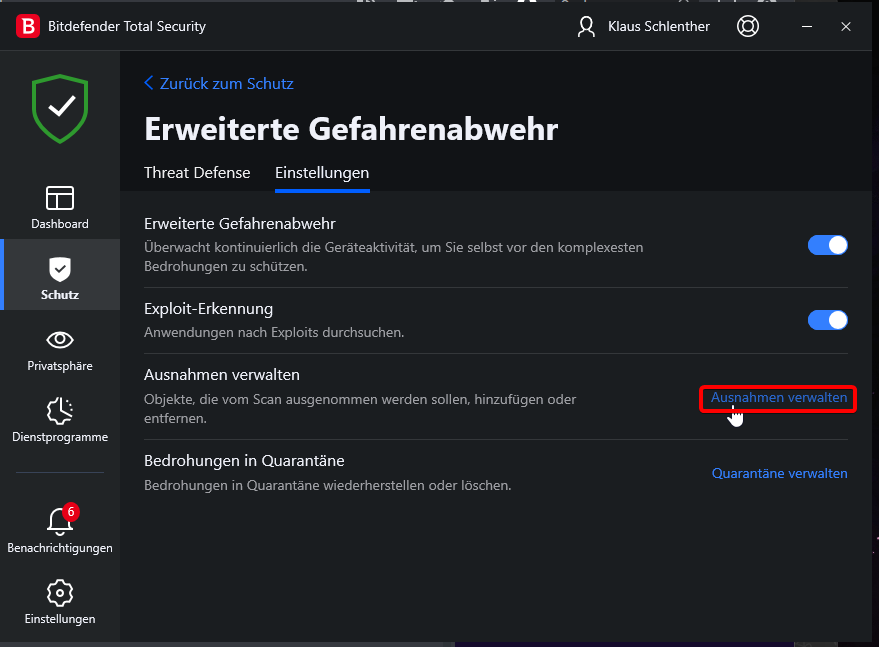Open Benachrichtigungen bell icon with badge
The height and width of the screenshot is (647, 879).
[x=60, y=521]
